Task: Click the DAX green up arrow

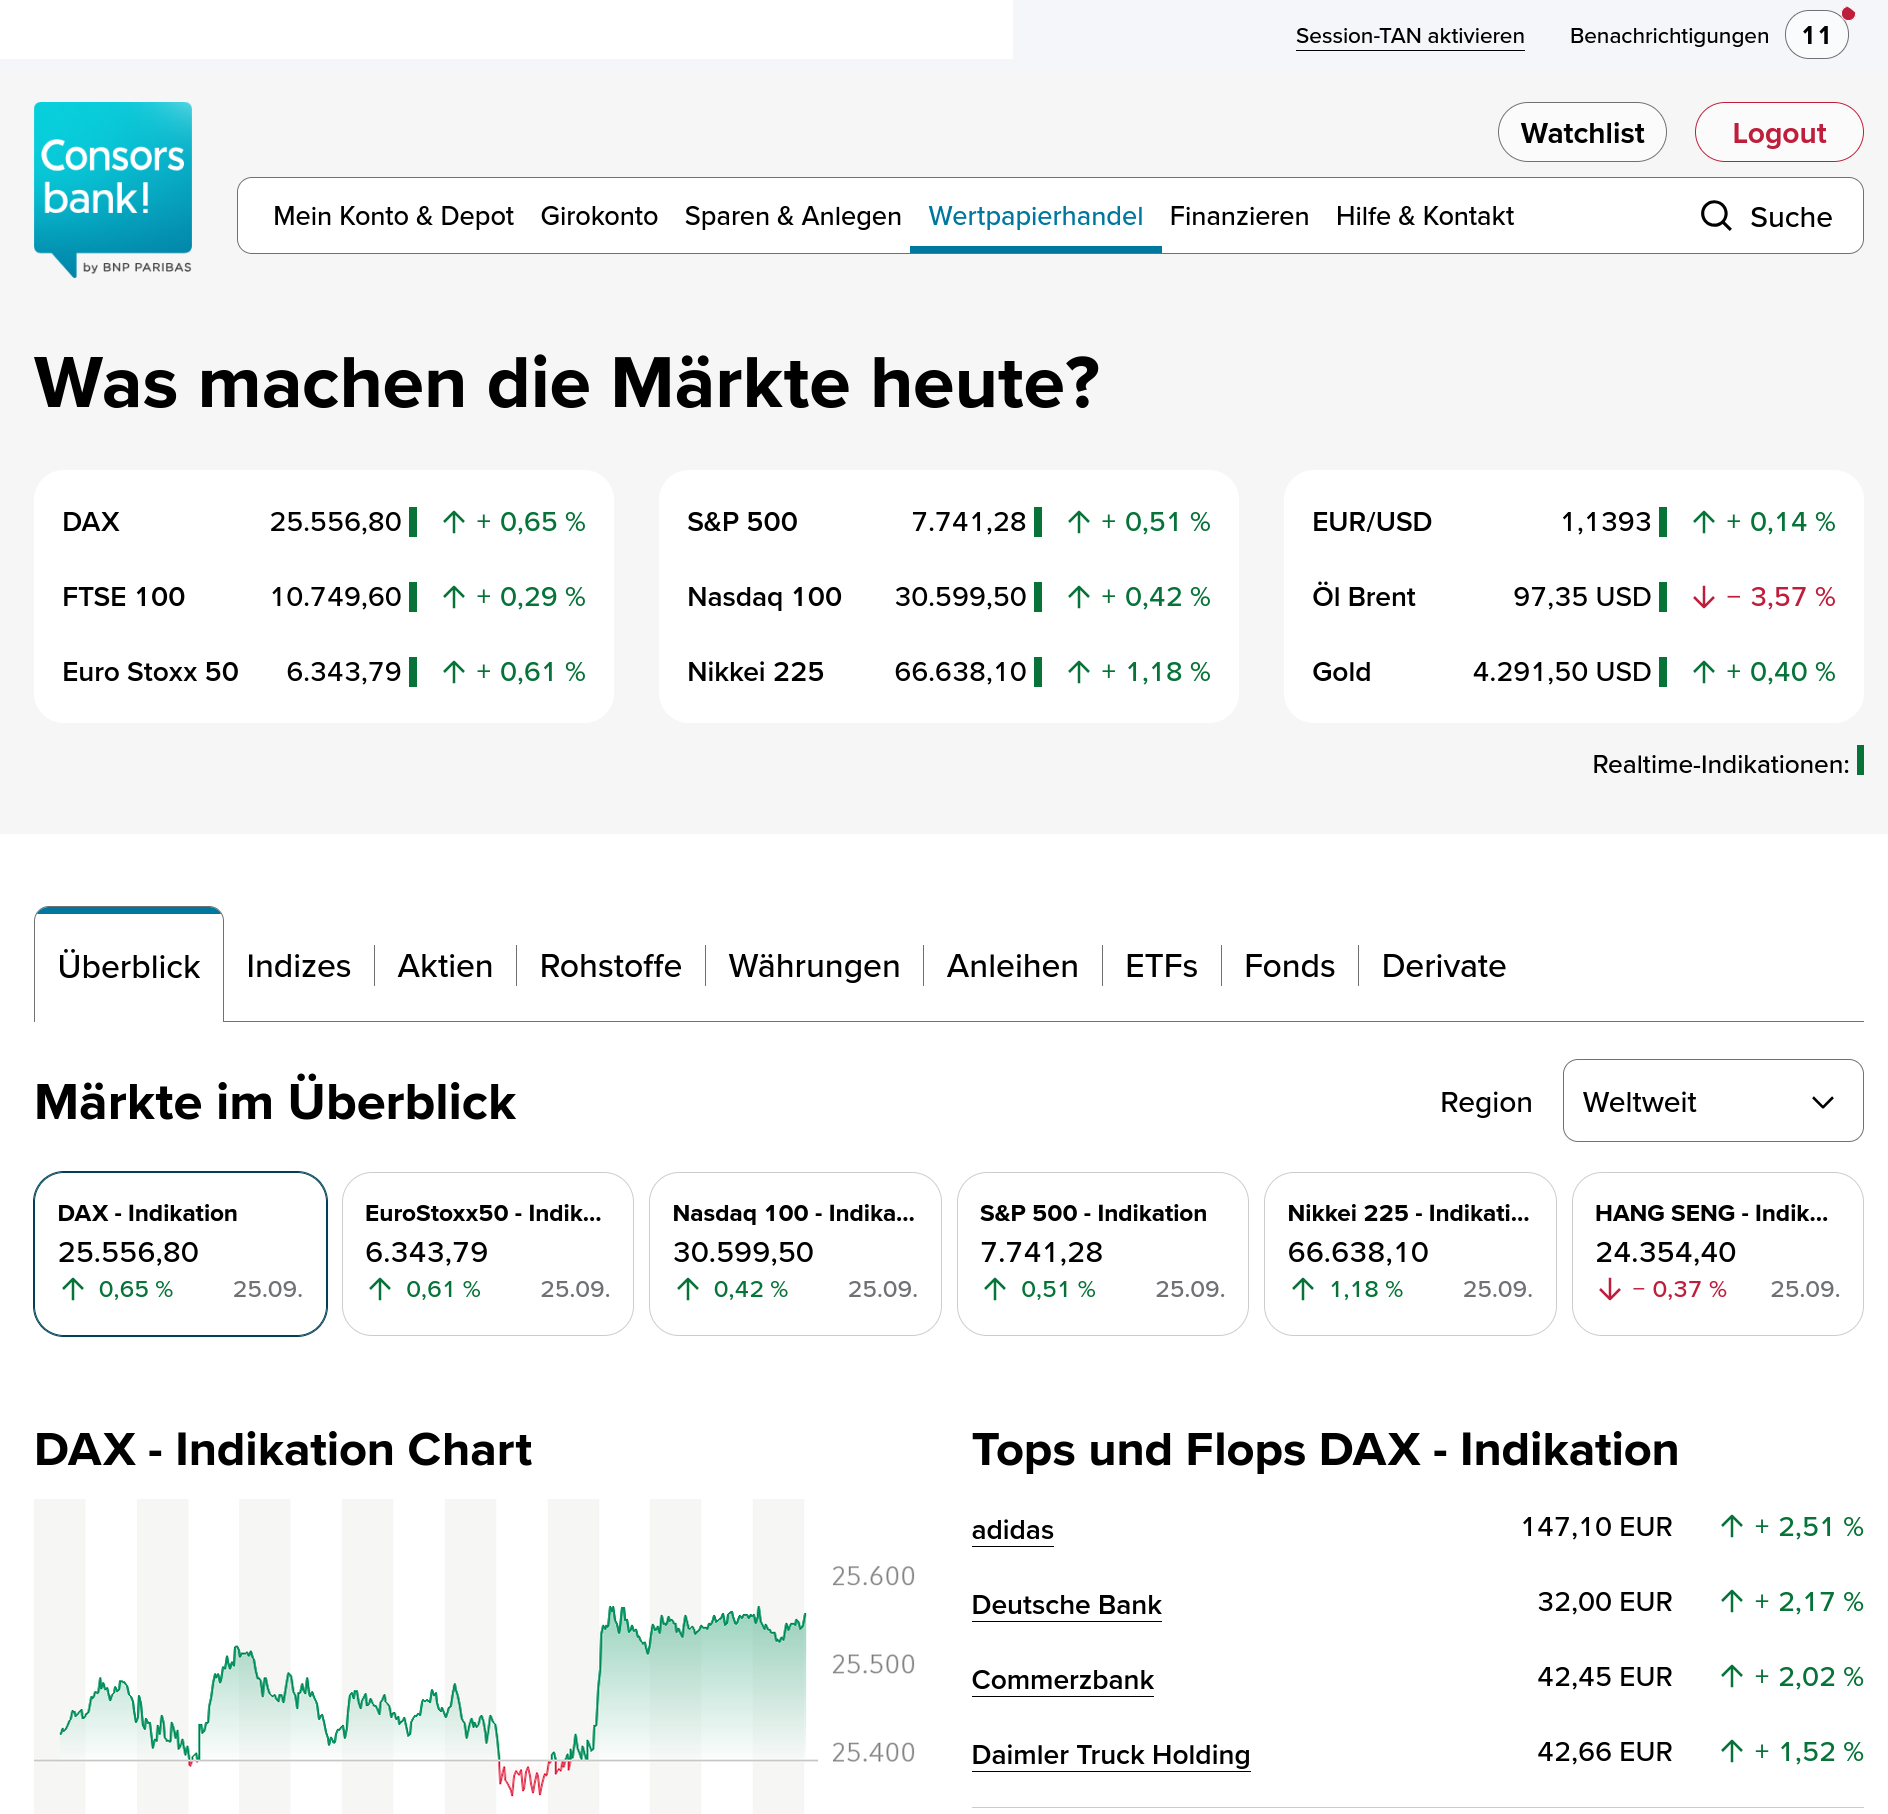Action: (454, 522)
